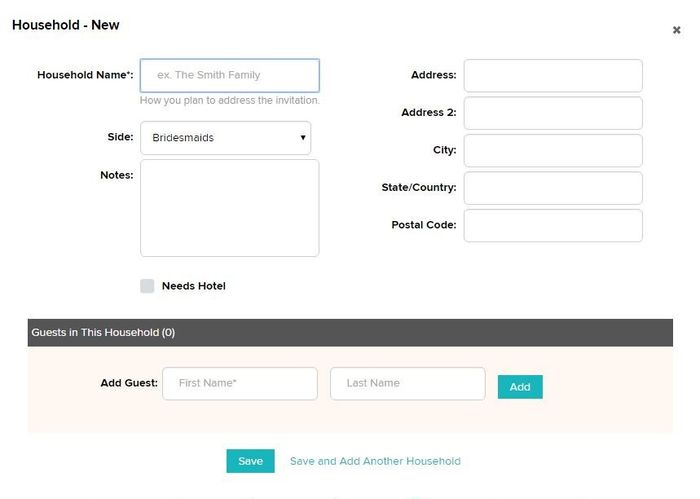Click the State/Country text field
Image resolution: width=700 pixels, height=499 pixels.
click(553, 188)
